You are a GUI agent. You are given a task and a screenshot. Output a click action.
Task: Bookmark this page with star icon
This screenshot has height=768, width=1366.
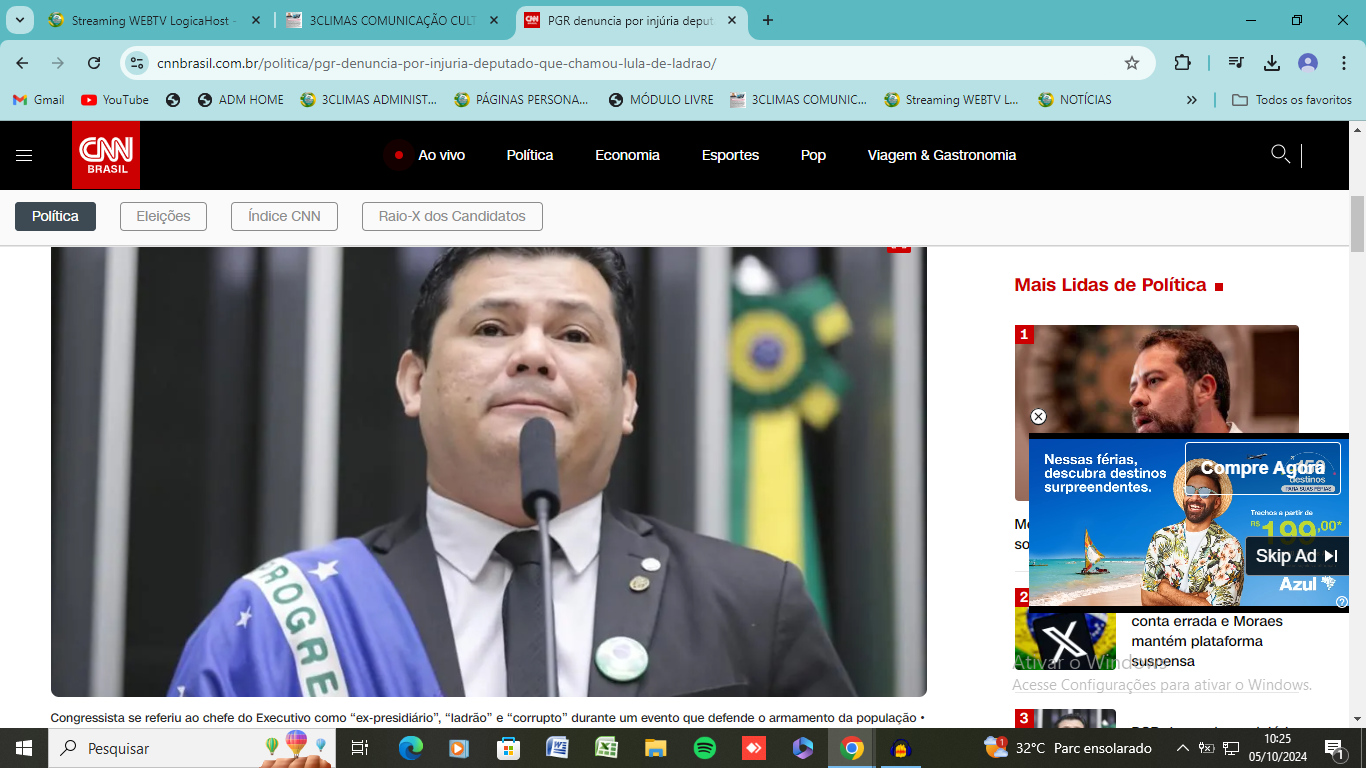click(x=1132, y=63)
